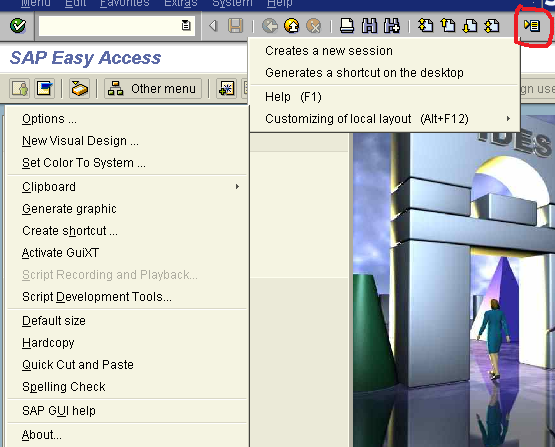Collapse the command field with arrow
Viewport: 555px width, 447px height.
pos(213,25)
